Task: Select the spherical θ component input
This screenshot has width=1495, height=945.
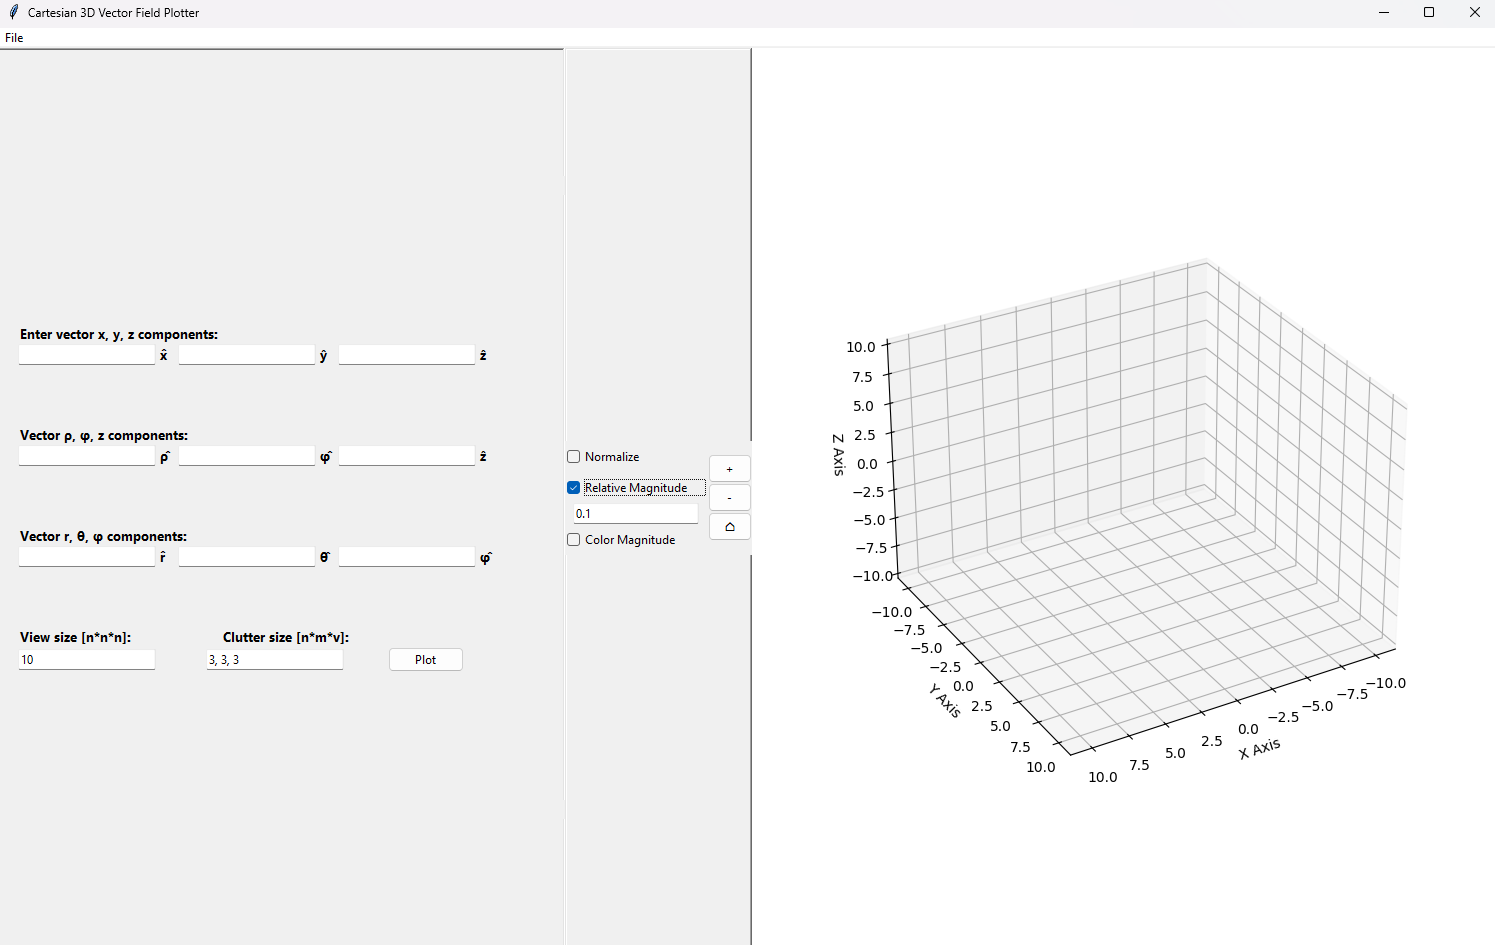Action: click(x=246, y=557)
